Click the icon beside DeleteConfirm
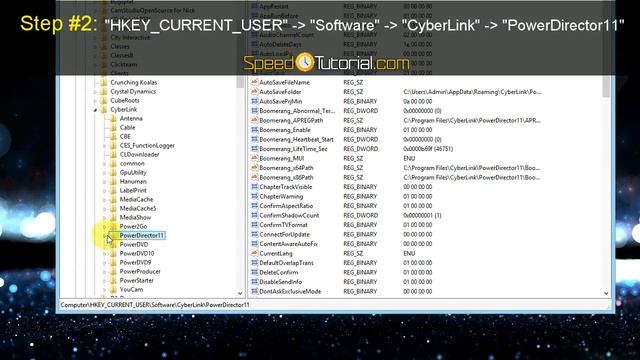 point(254,272)
